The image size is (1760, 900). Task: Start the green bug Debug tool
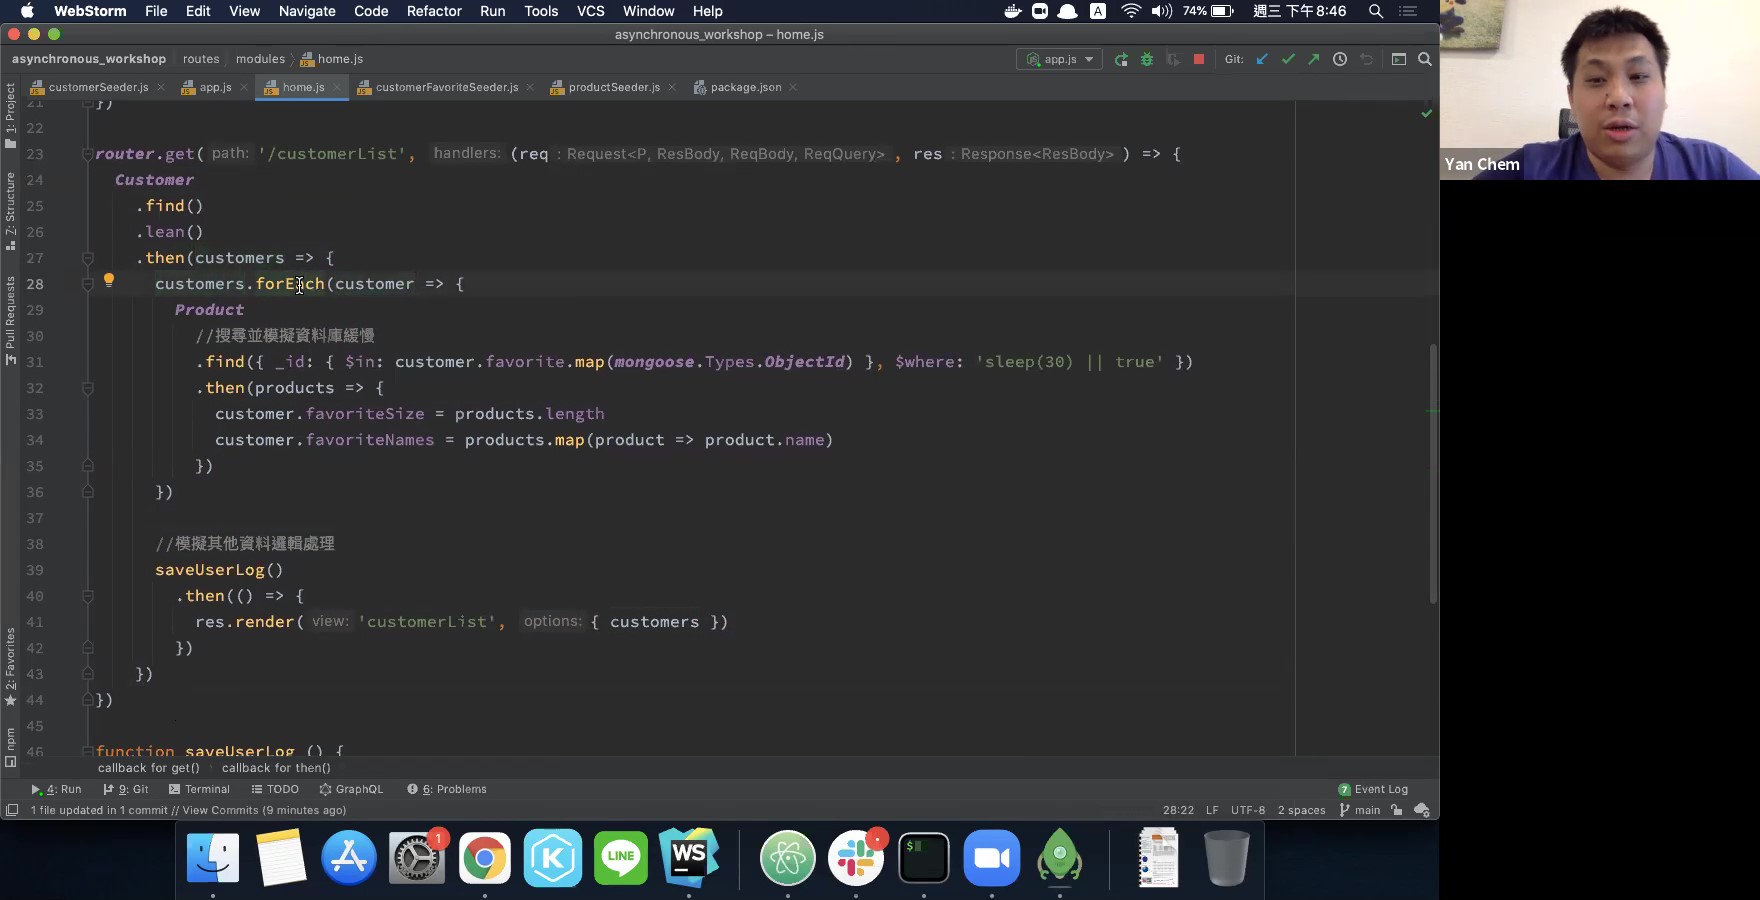[x=1147, y=60]
